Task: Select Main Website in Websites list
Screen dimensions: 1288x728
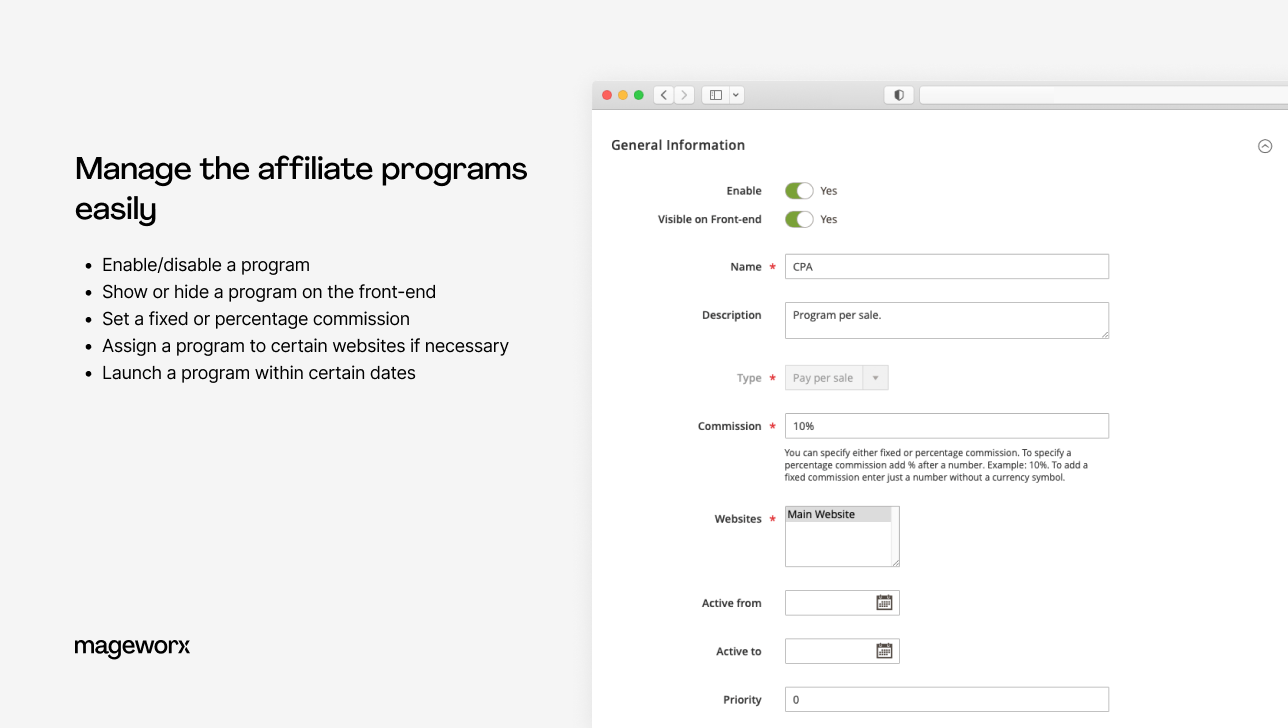Action: click(837, 514)
